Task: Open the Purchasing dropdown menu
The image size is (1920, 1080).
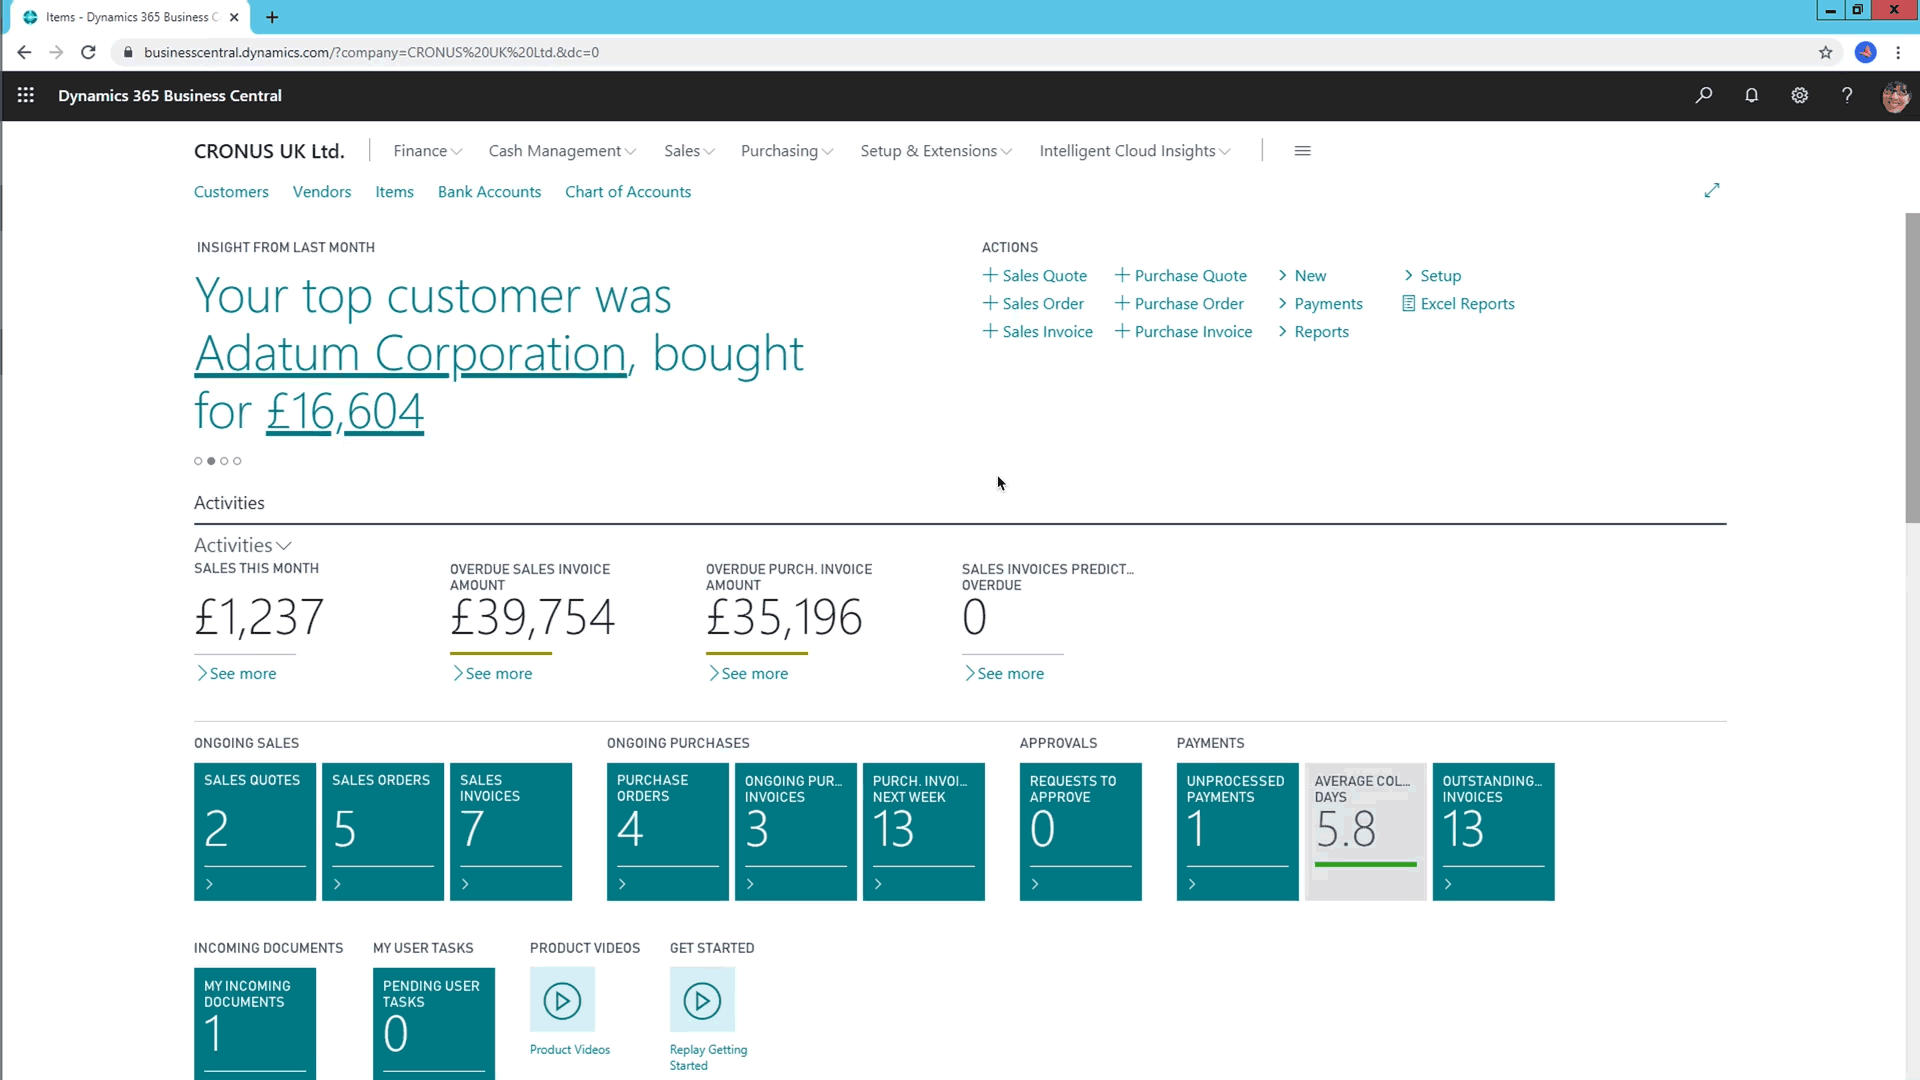Action: click(x=786, y=151)
